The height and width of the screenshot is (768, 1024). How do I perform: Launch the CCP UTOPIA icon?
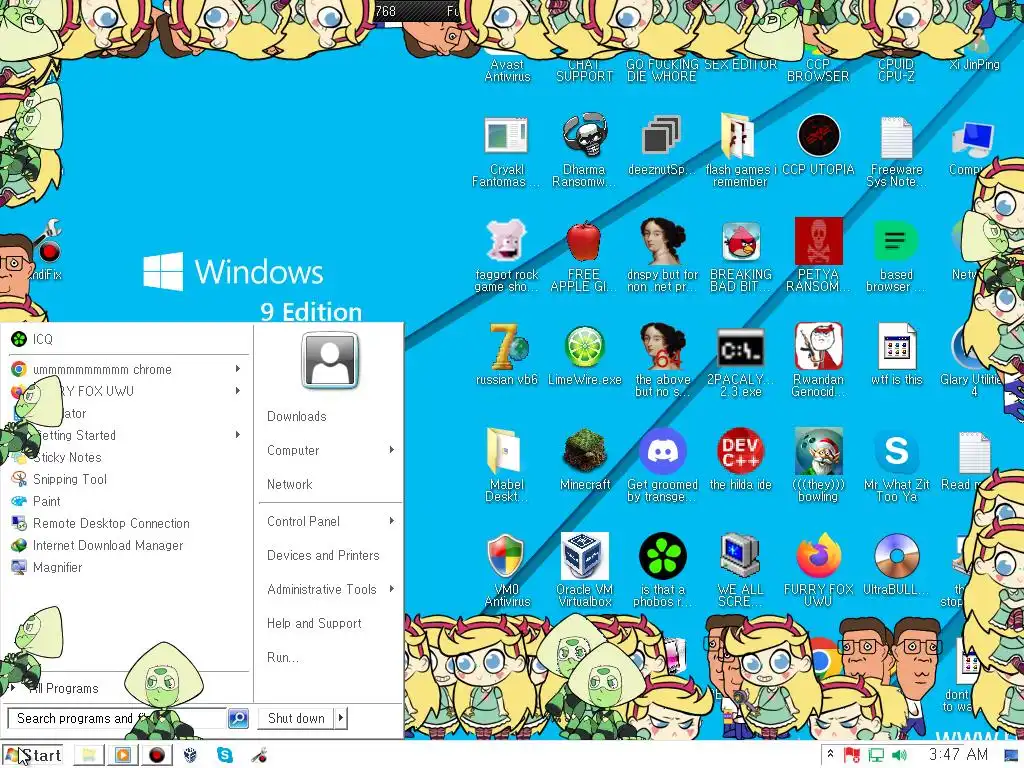point(818,135)
